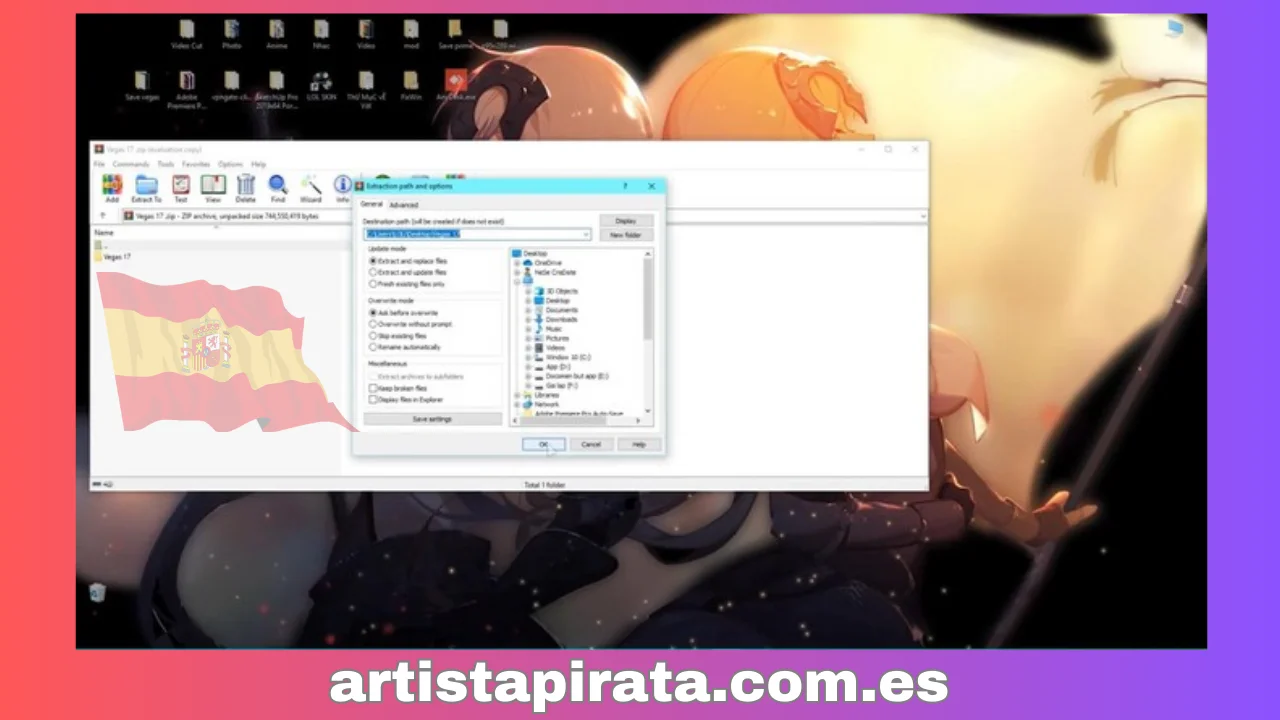Click the Display button
The image size is (1280, 720).
pyautogui.click(x=626, y=220)
